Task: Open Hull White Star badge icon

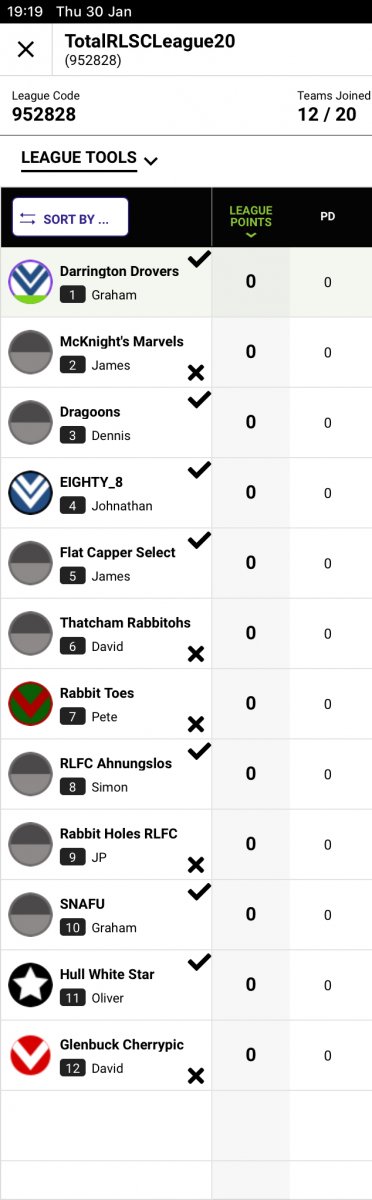Action: click(x=30, y=985)
